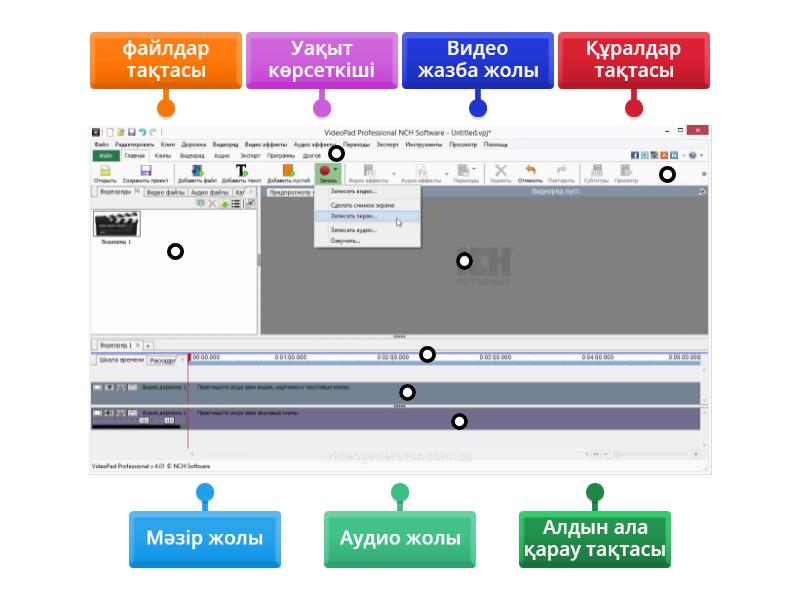This screenshot has width=800, height=600.
Task: Click the Просмотр toolbar icon
Action: click(x=626, y=170)
